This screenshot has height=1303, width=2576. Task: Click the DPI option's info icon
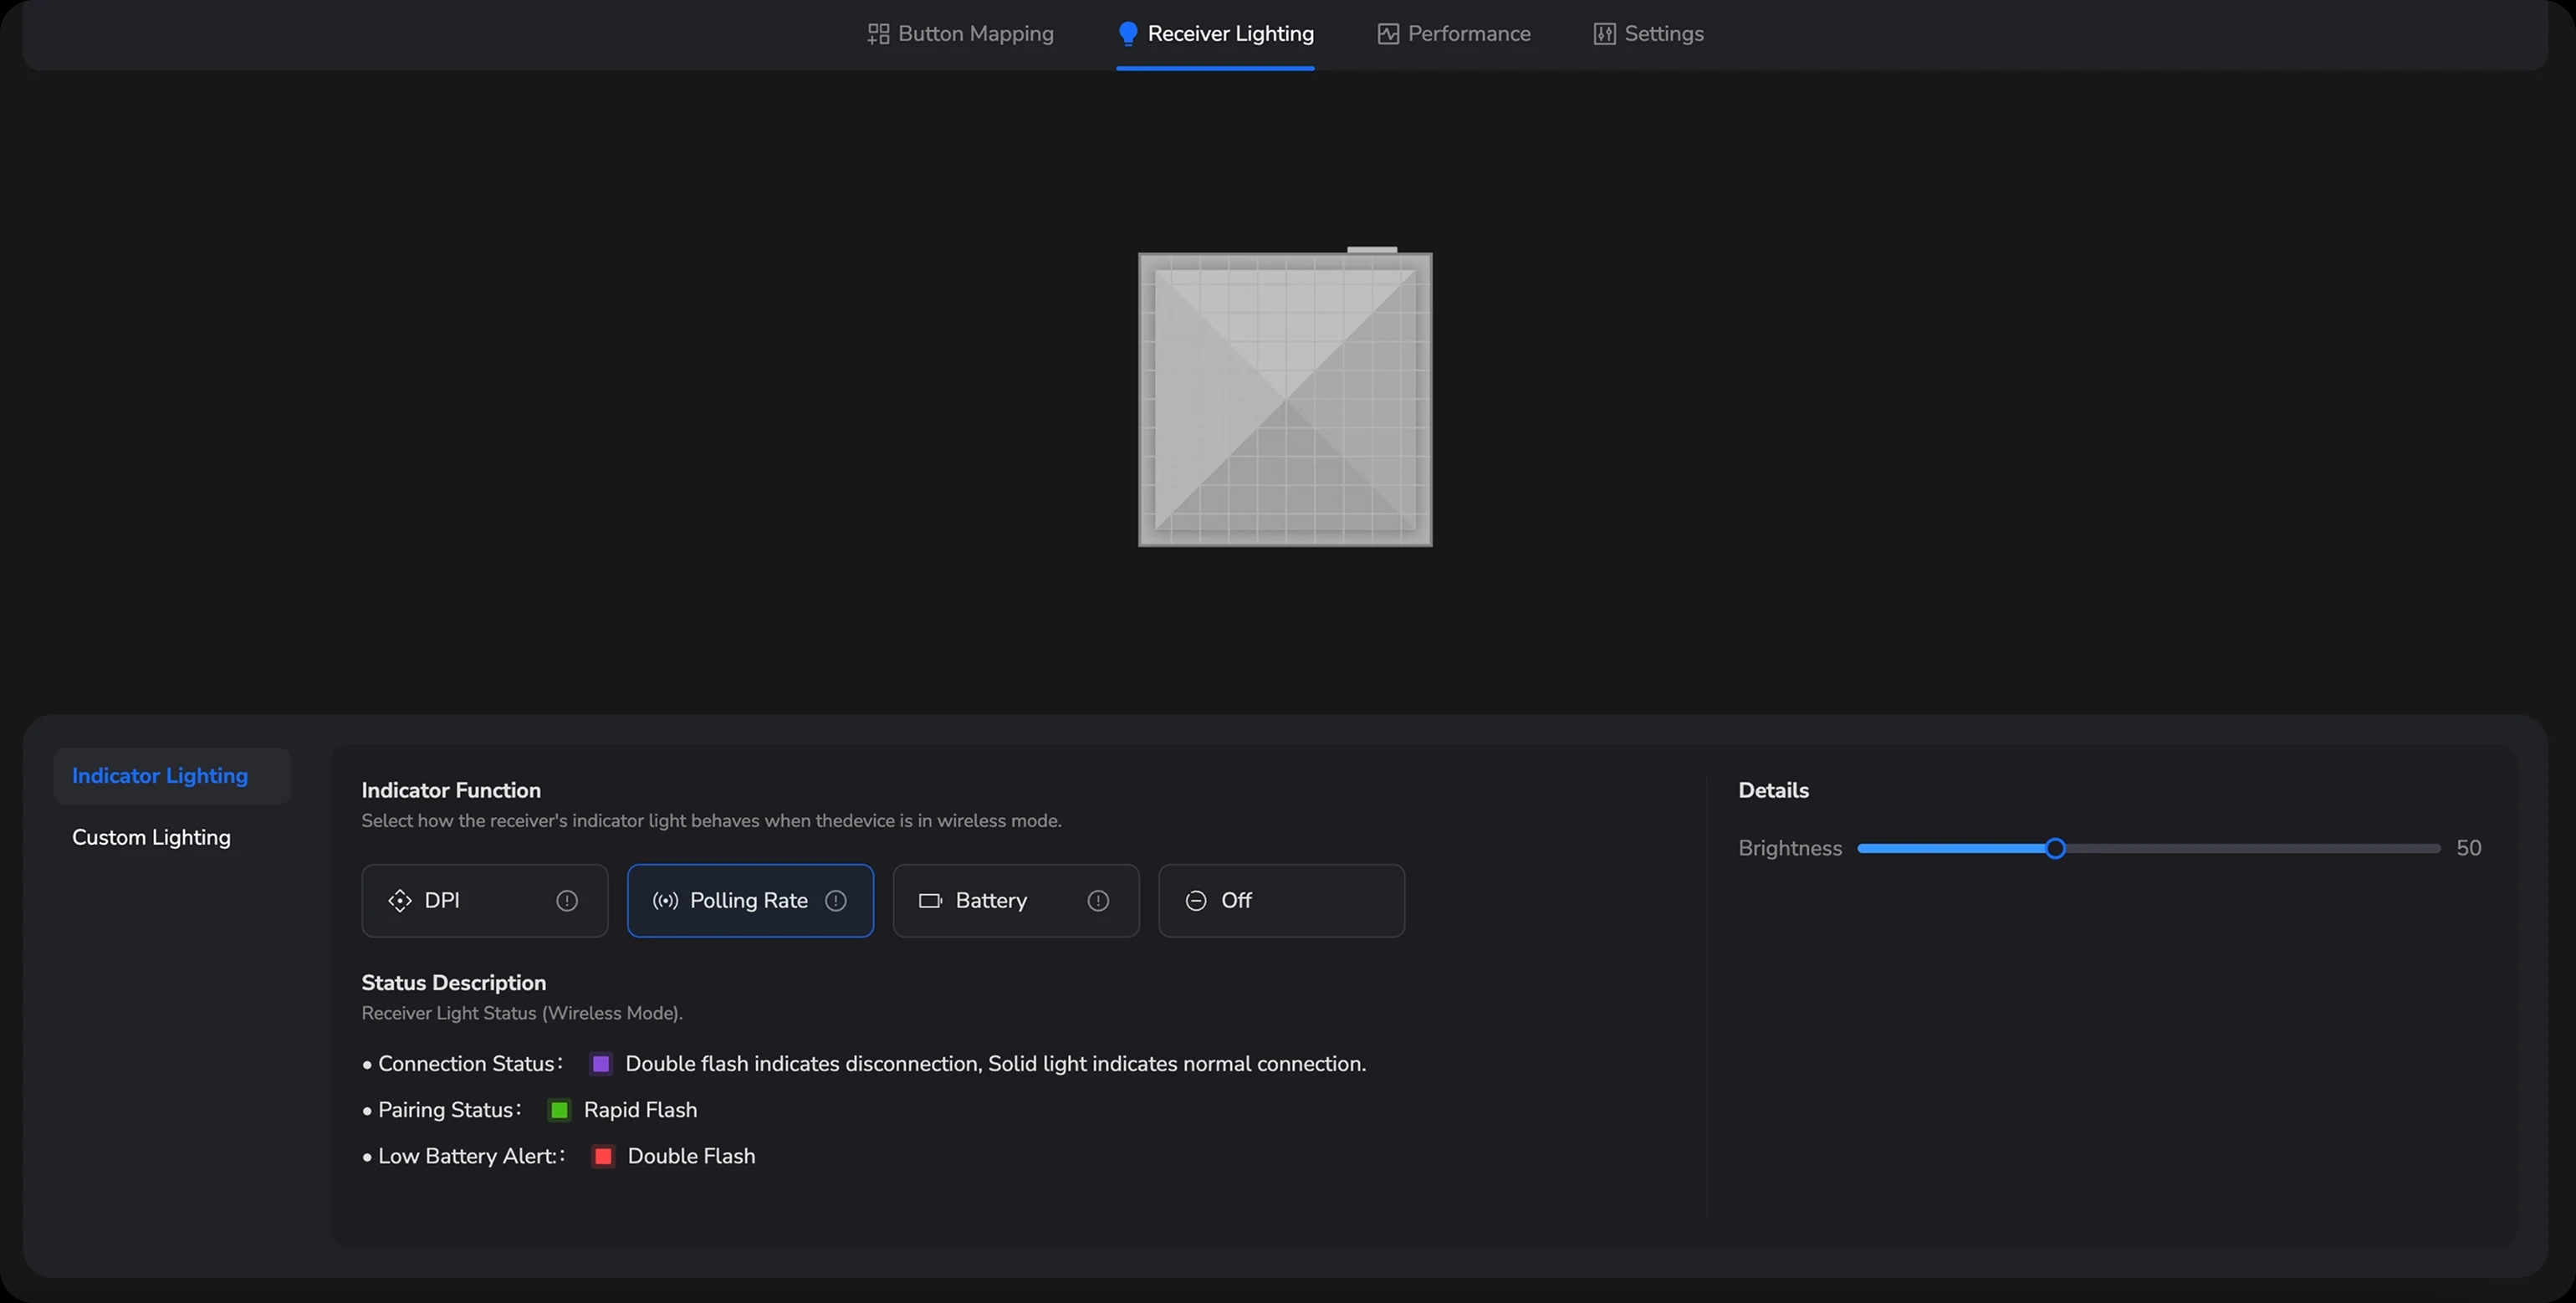[x=567, y=900]
